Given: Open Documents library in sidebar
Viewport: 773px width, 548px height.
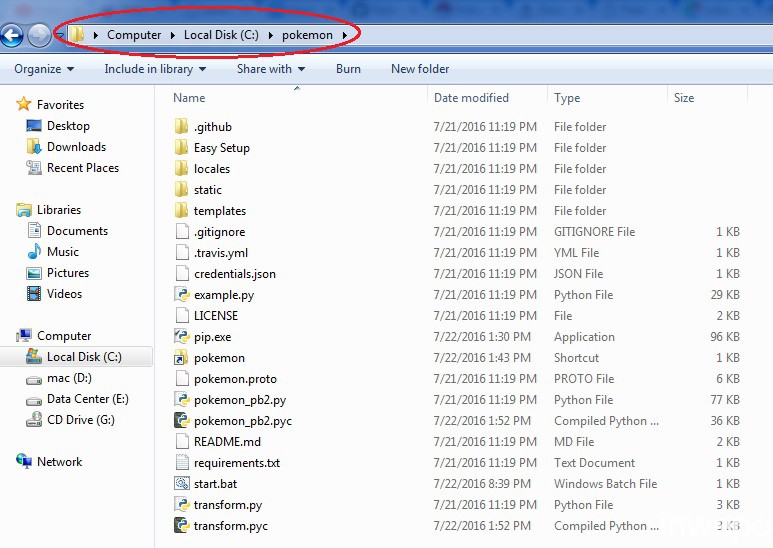Looking at the screenshot, I should [77, 231].
